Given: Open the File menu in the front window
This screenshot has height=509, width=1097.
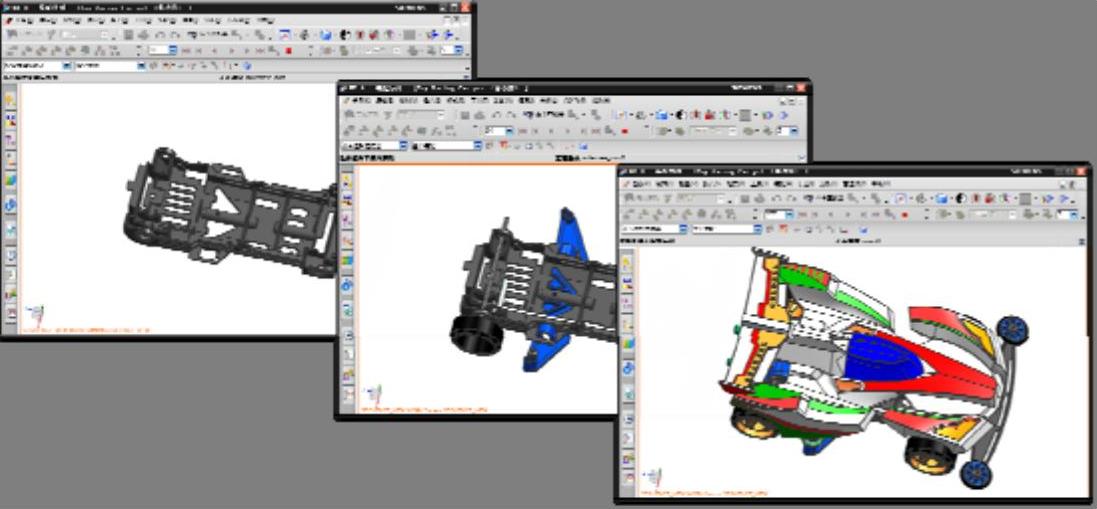Looking at the screenshot, I should click(x=642, y=185).
